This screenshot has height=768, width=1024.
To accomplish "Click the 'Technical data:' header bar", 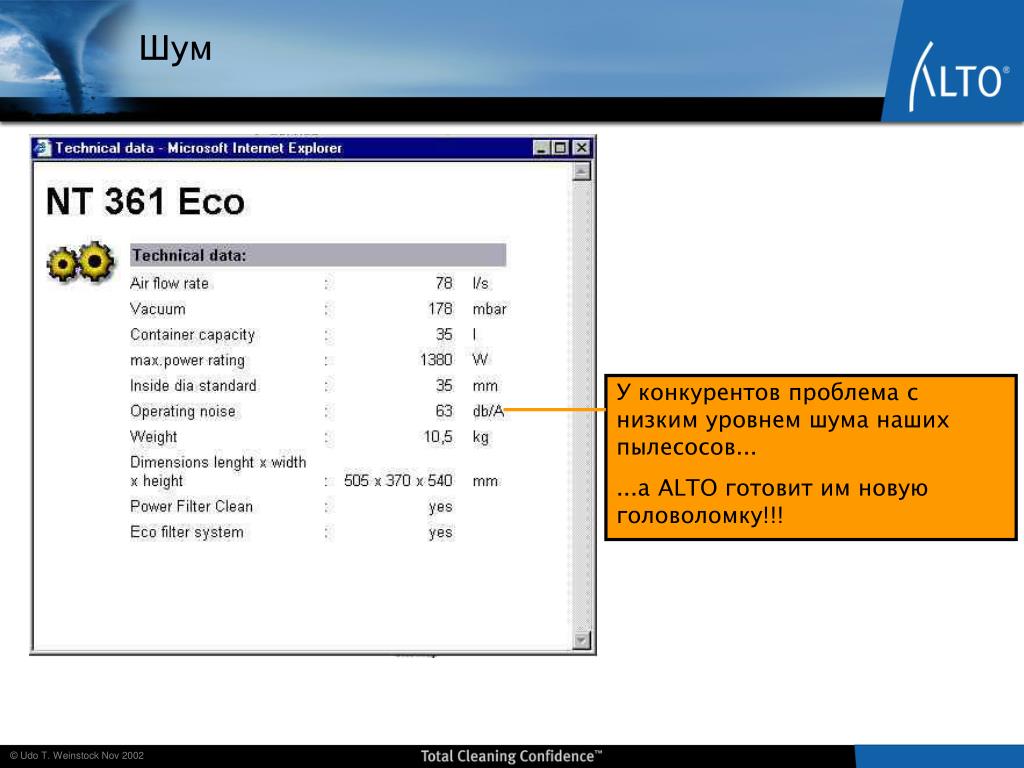I will click(318, 255).
